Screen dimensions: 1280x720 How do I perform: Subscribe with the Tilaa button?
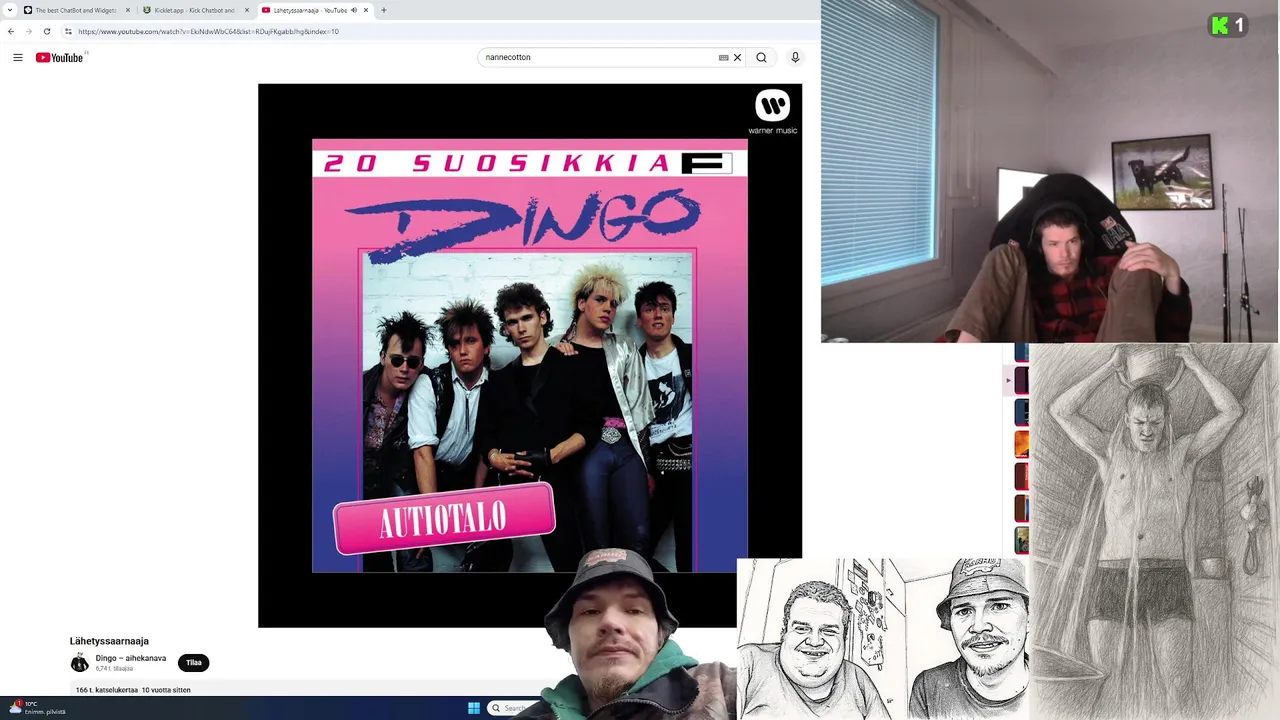click(194, 662)
